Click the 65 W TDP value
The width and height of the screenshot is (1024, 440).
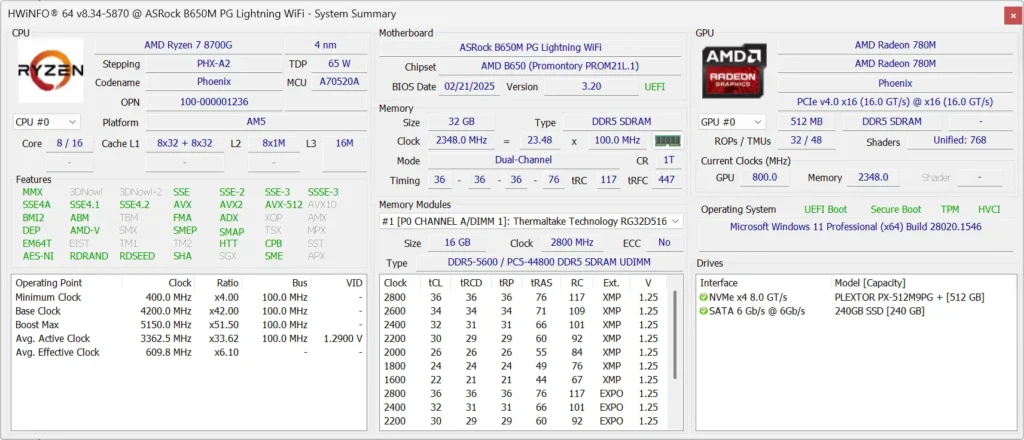[339, 64]
